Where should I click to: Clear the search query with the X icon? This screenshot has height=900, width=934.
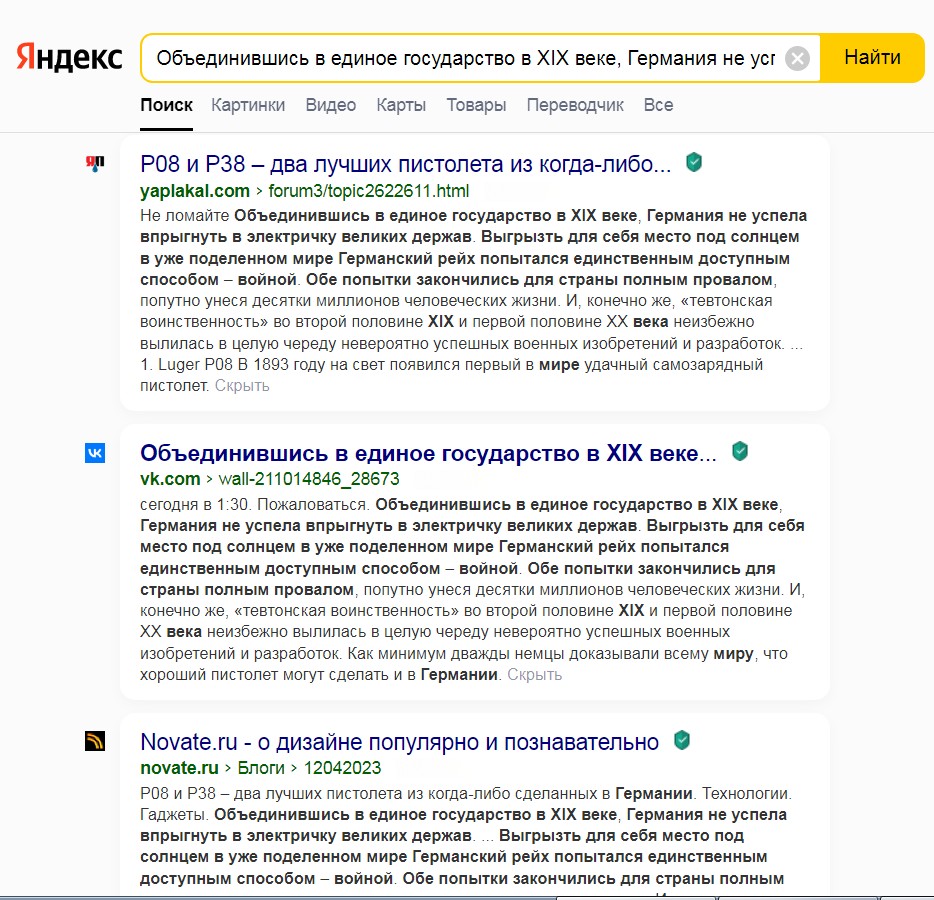(x=797, y=58)
